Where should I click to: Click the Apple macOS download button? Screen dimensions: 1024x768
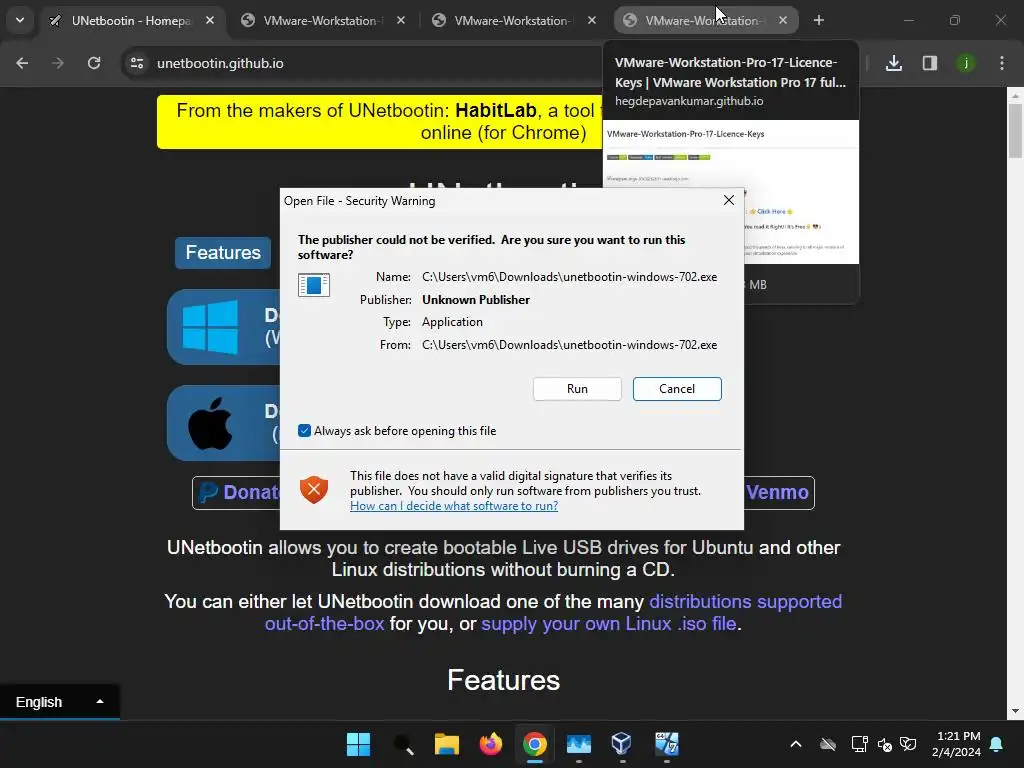(x=224, y=423)
